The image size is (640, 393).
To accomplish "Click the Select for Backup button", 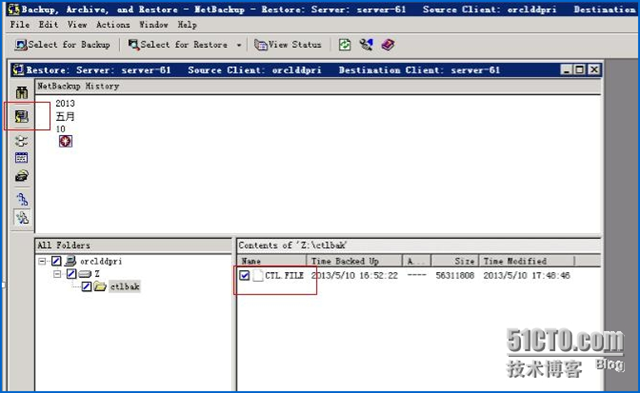I will 62,44.
